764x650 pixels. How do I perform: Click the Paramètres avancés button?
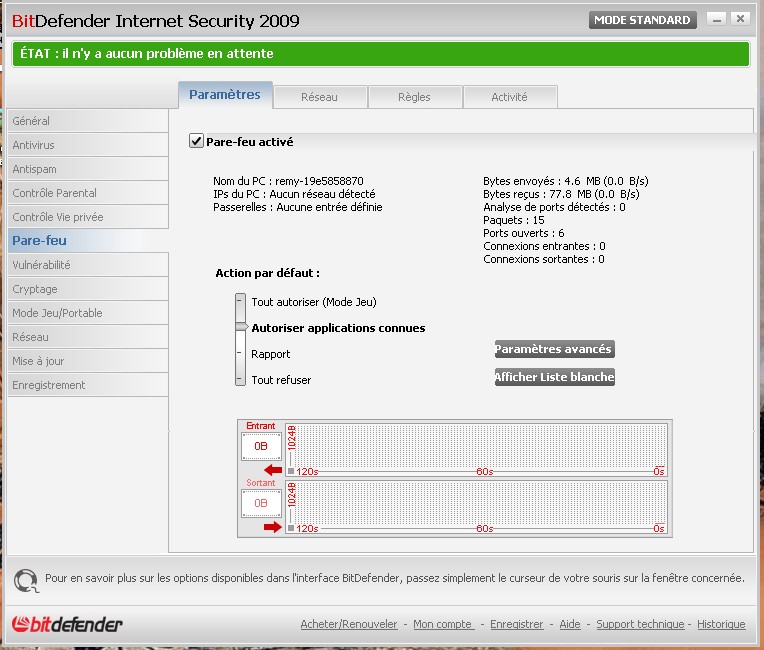(x=554, y=349)
